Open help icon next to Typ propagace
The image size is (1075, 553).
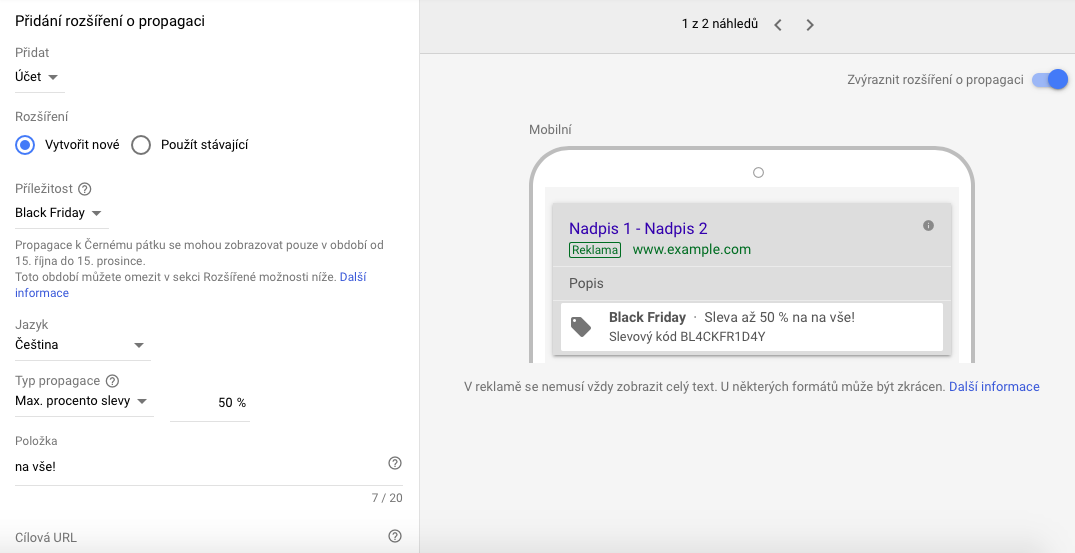tap(112, 381)
